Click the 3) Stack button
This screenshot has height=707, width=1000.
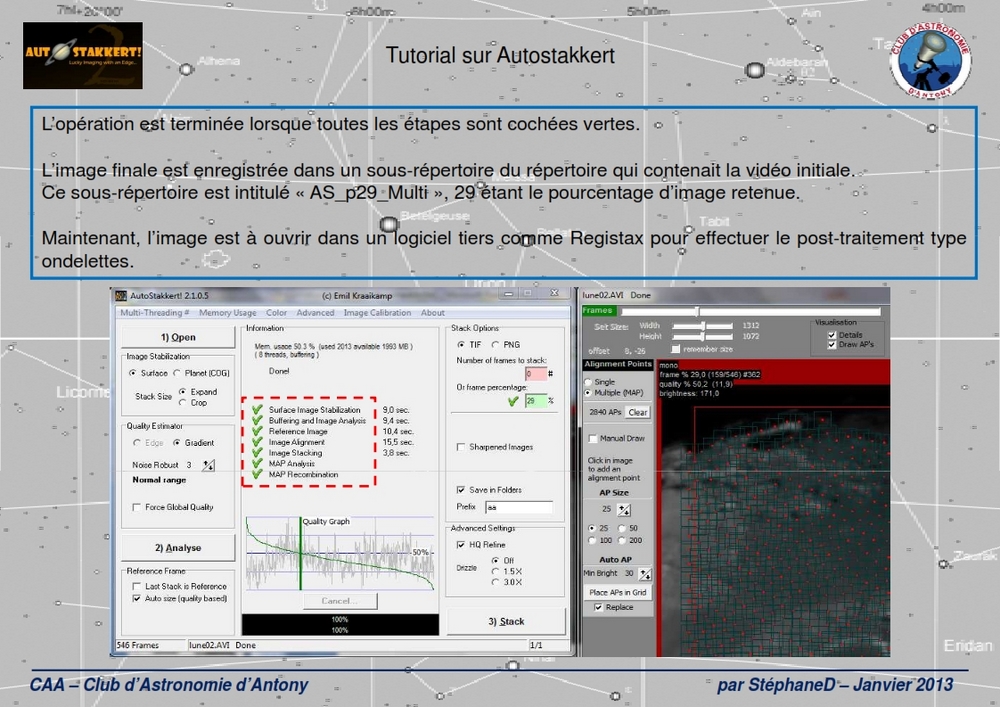point(506,621)
